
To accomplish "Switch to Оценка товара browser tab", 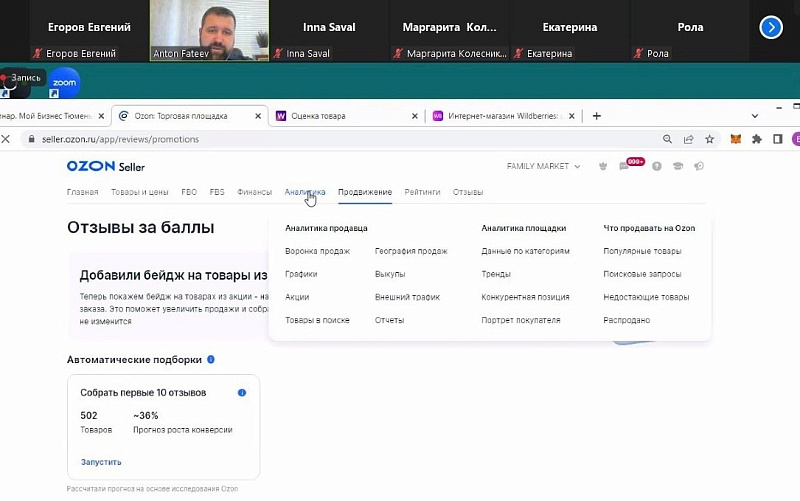I will [345, 116].
